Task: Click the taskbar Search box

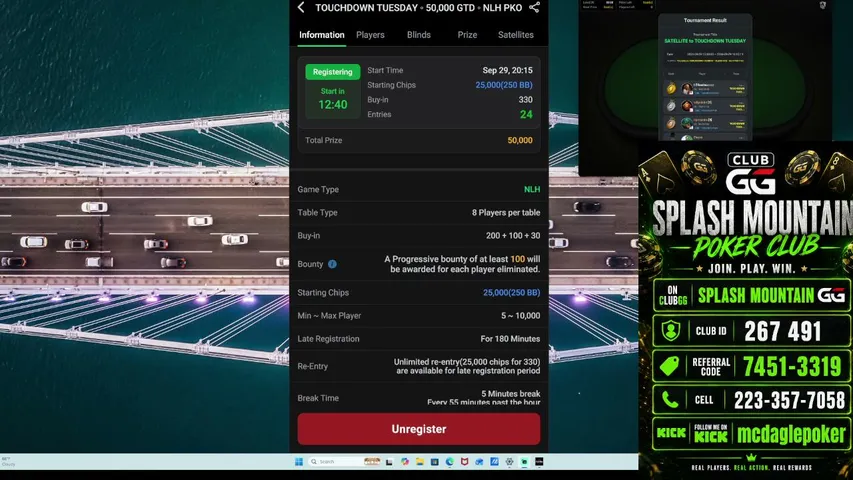Action: (x=345, y=461)
